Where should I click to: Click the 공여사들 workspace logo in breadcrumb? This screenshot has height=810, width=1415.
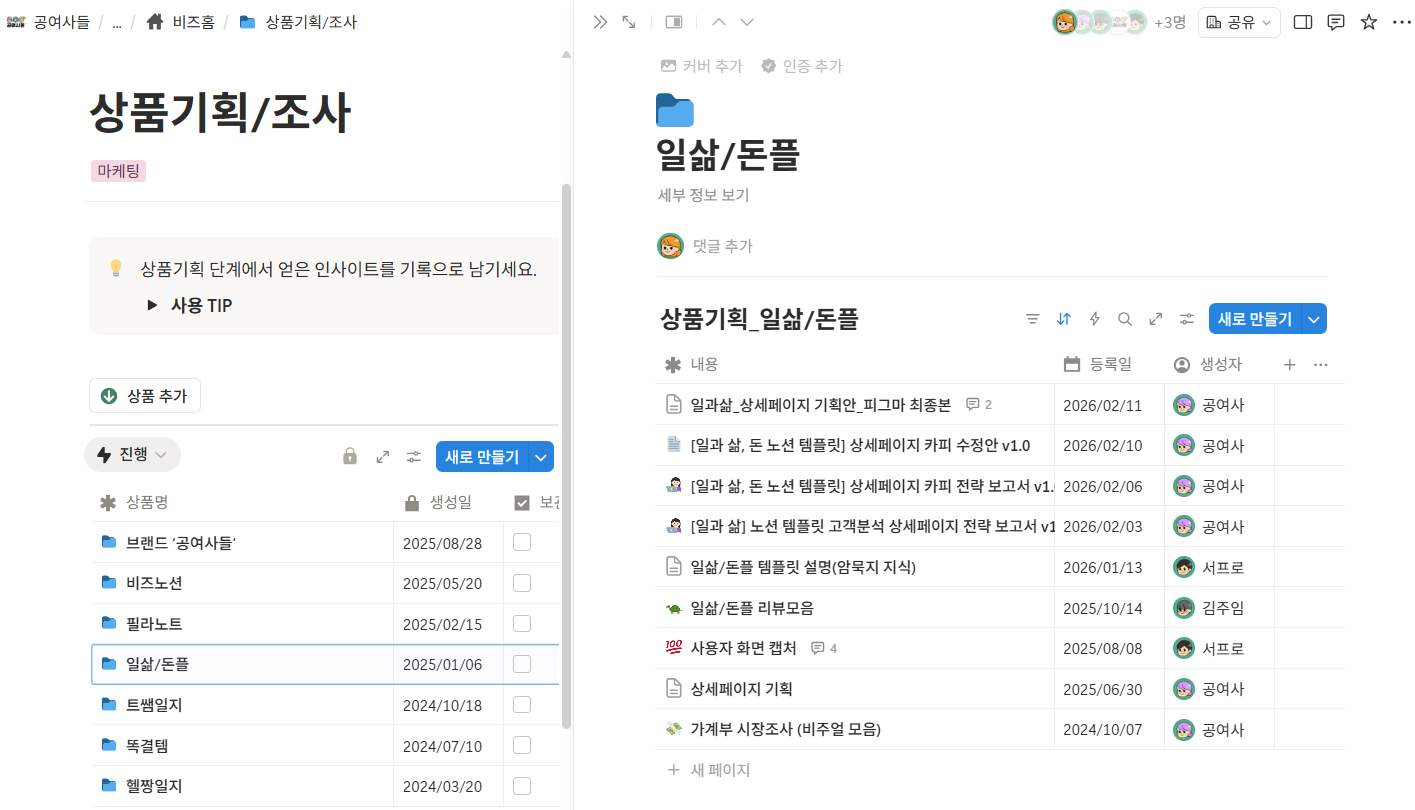(16, 22)
